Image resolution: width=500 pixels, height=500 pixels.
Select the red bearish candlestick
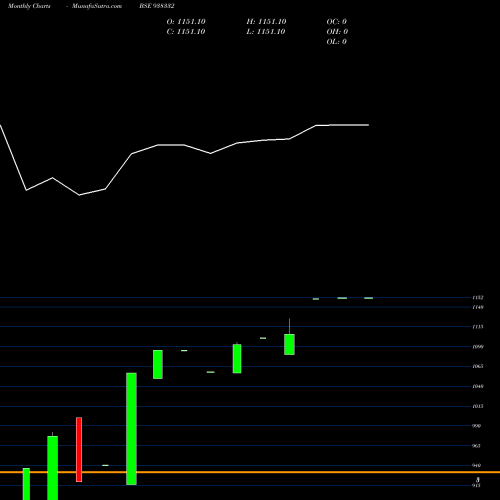pos(79,449)
